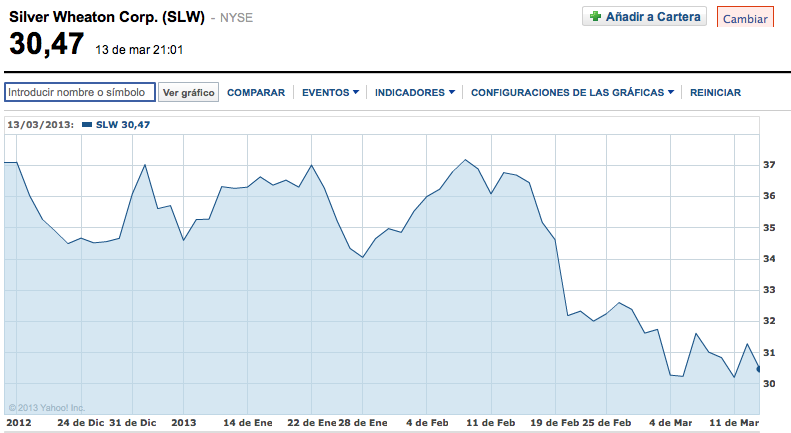This screenshot has width=791, height=433.
Task: Click the 30,47 price quote
Action: [x=46, y=44]
